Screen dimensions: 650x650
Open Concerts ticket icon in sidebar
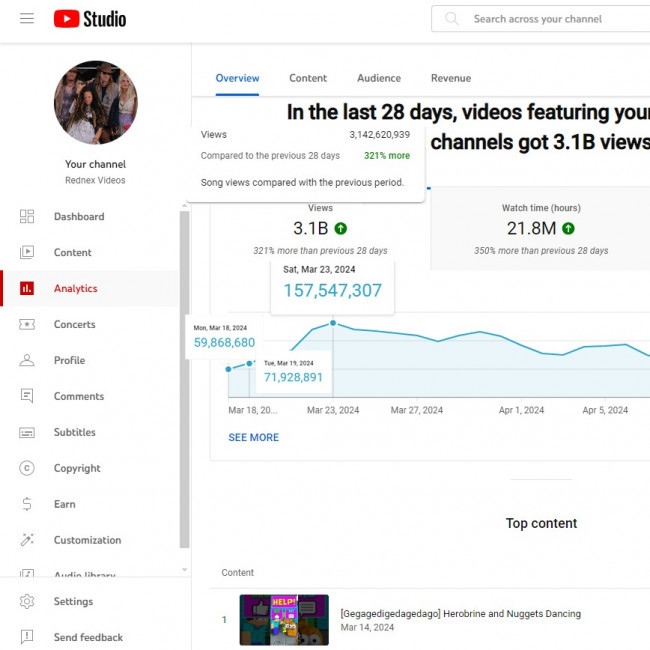[27, 325]
